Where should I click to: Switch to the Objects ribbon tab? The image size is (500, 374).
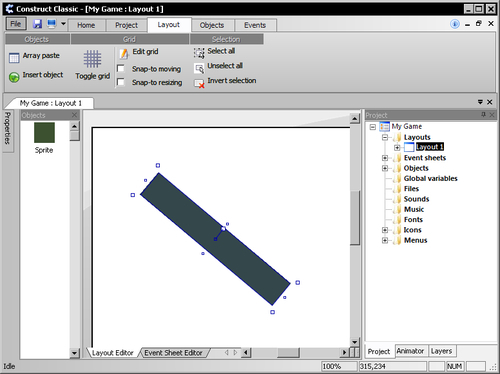212,25
